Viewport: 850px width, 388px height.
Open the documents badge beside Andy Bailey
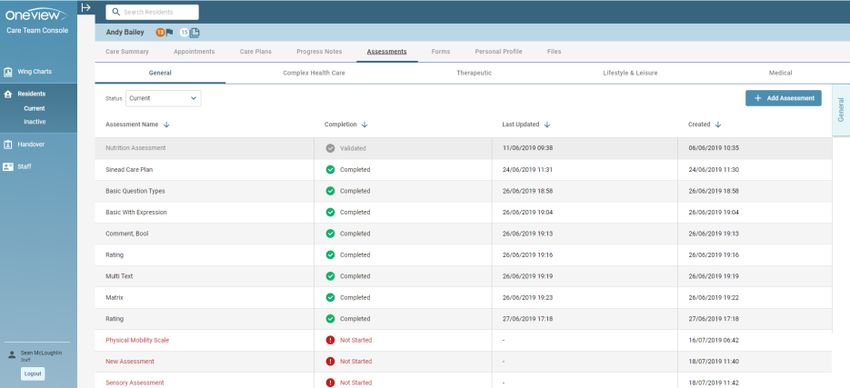point(190,33)
